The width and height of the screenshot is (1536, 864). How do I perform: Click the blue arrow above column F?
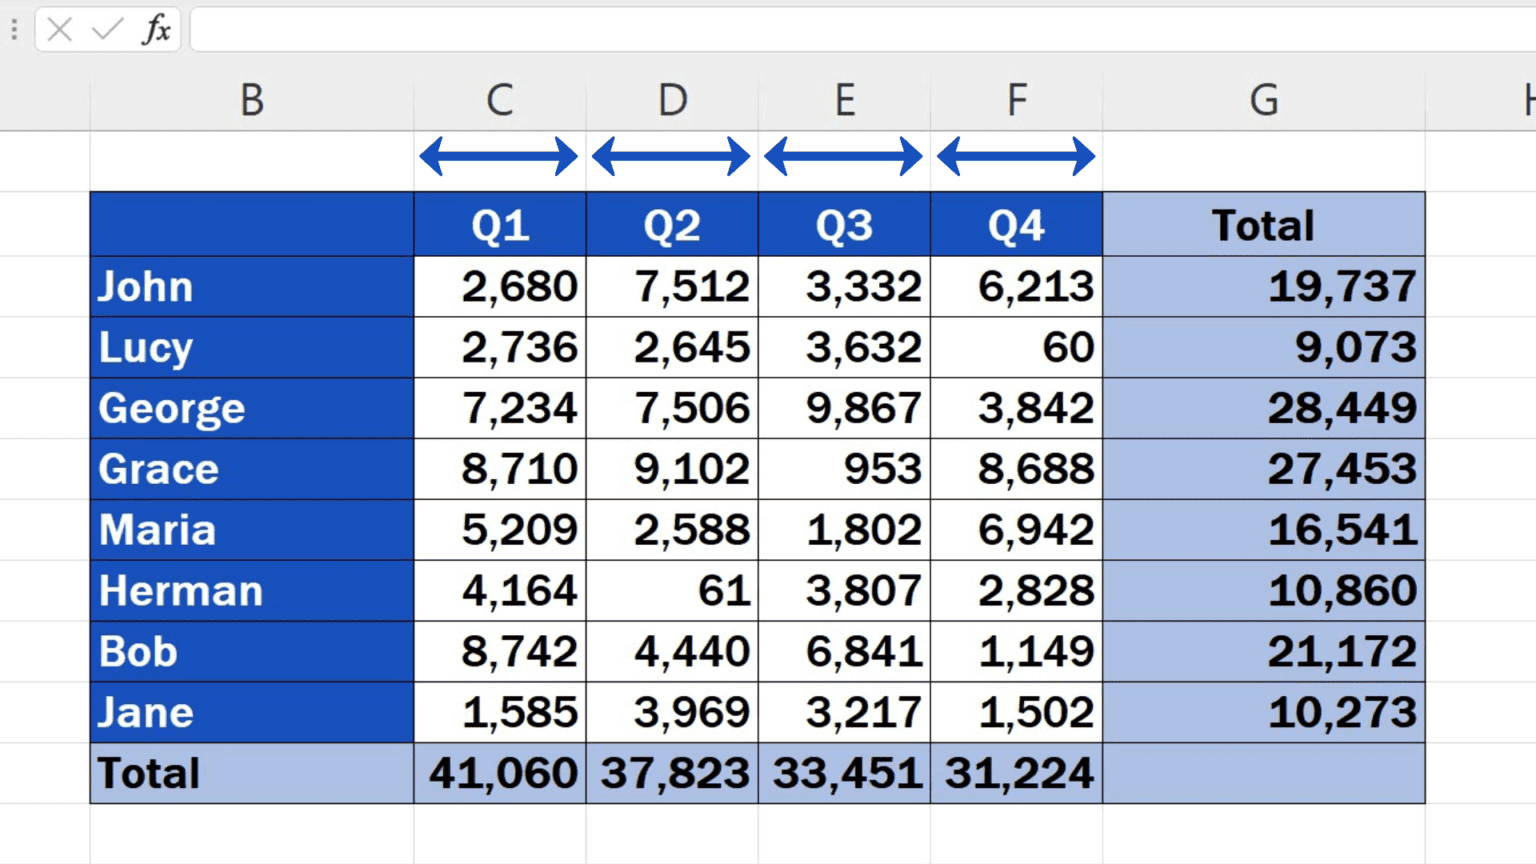(x=1016, y=155)
